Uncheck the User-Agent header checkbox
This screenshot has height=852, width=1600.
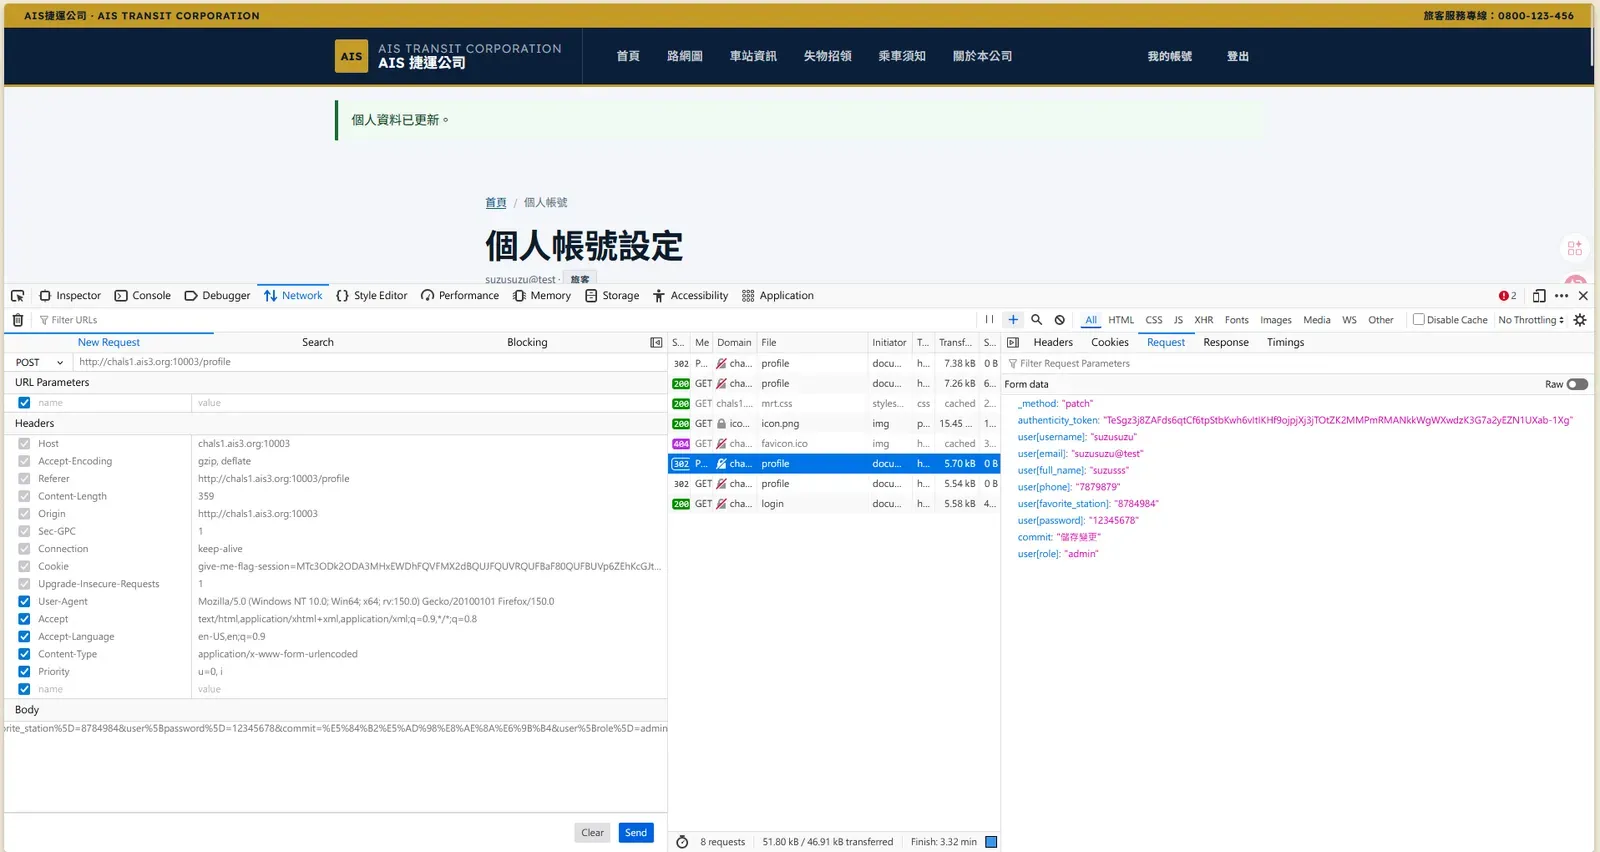pos(24,602)
